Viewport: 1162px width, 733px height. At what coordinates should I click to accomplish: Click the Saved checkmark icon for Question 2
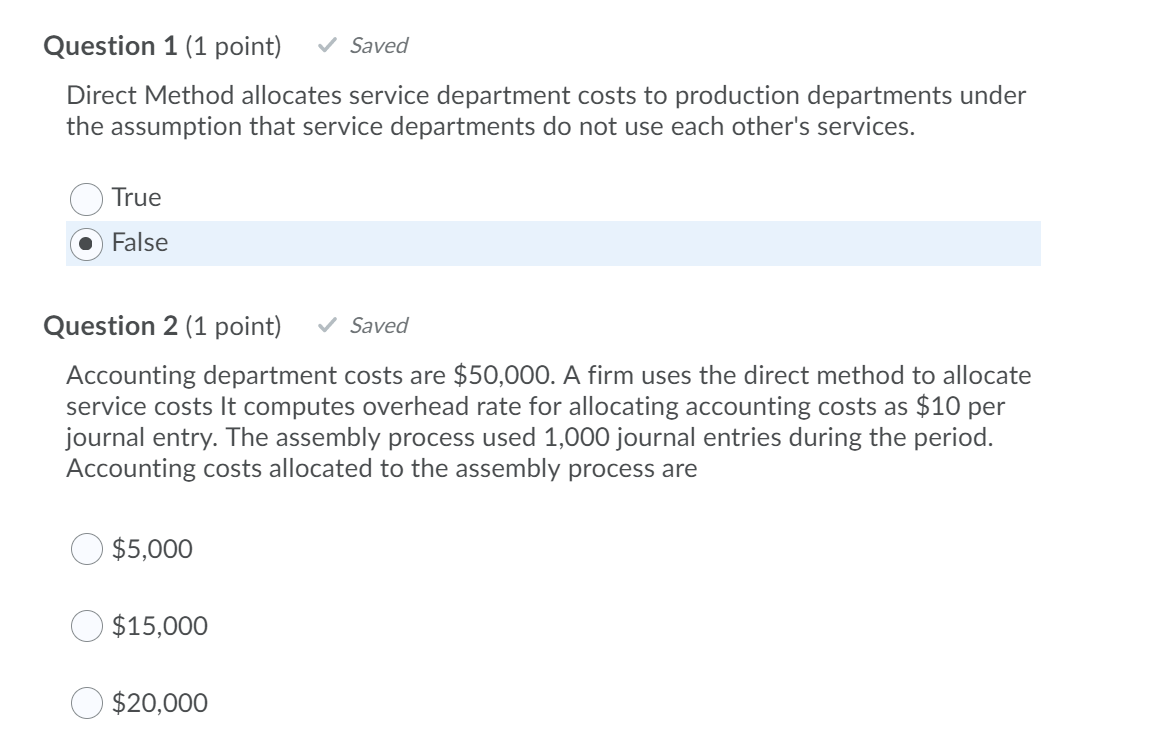coord(327,325)
